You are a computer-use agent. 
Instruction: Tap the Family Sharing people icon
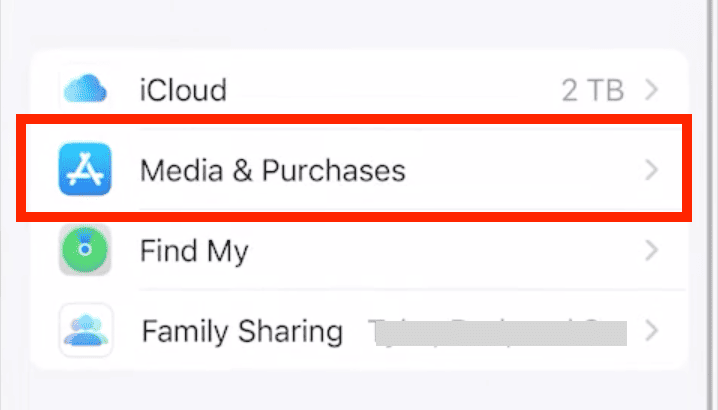click(85, 330)
